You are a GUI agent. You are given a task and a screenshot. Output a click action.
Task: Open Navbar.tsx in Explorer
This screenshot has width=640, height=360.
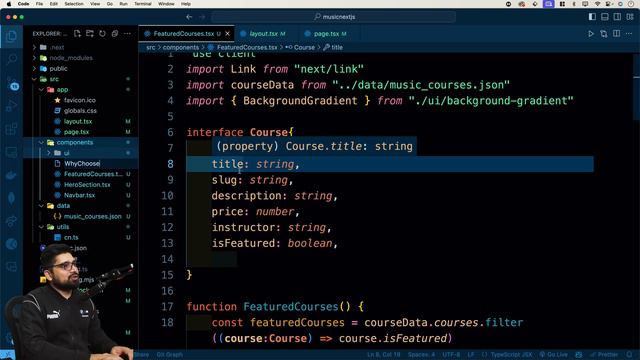click(79, 195)
